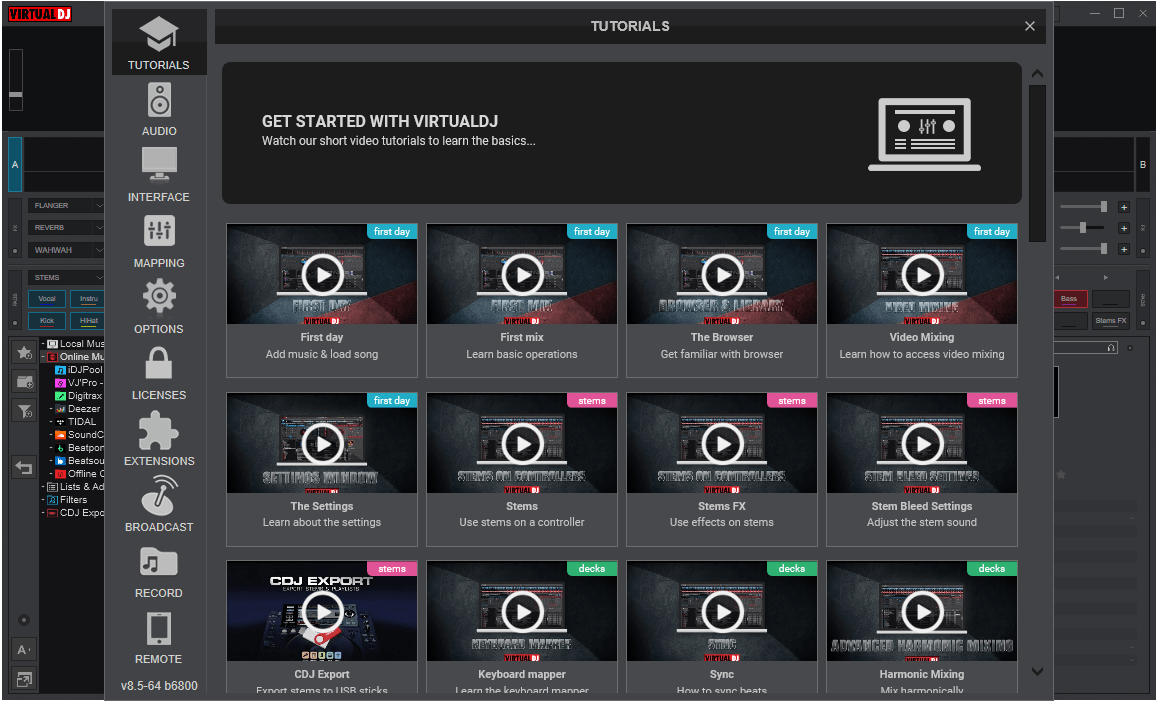Click the top effect slider on right deck
Screen dimensions: 1157x701
pyautogui.click(x=1084, y=207)
